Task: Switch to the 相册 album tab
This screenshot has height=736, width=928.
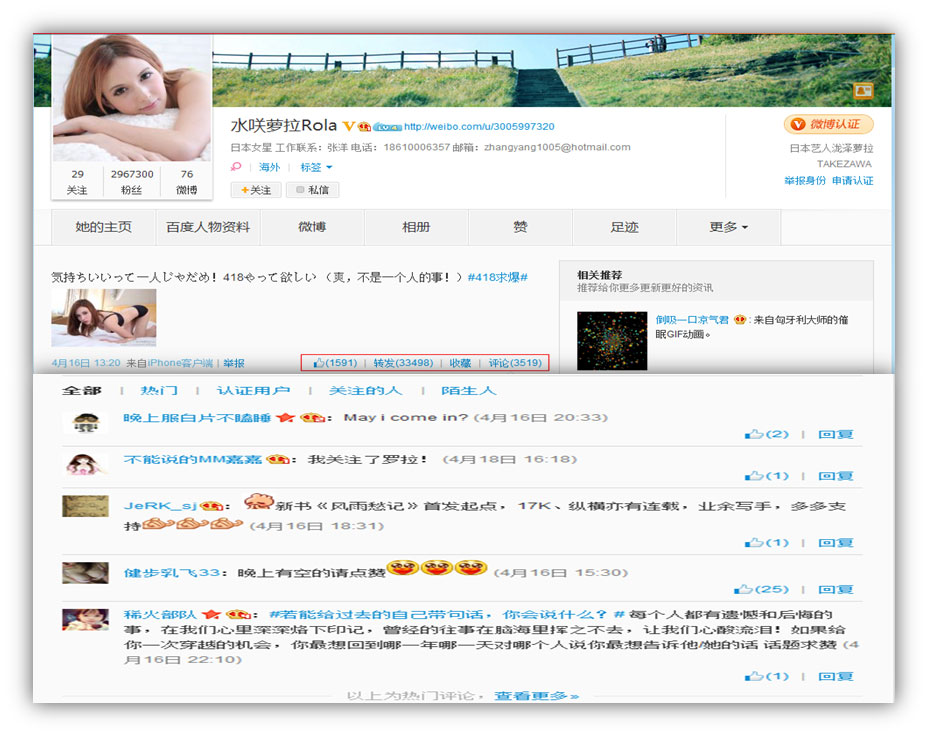Action: [x=416, y=227]
